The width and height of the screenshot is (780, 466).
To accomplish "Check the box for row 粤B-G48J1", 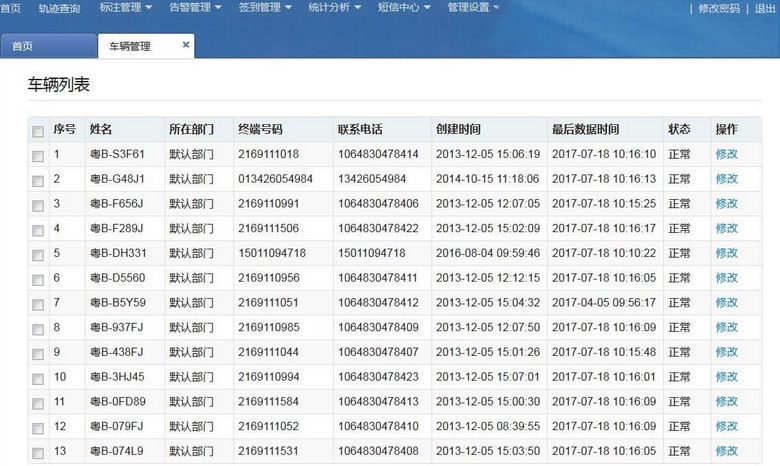I will point(38,181).
